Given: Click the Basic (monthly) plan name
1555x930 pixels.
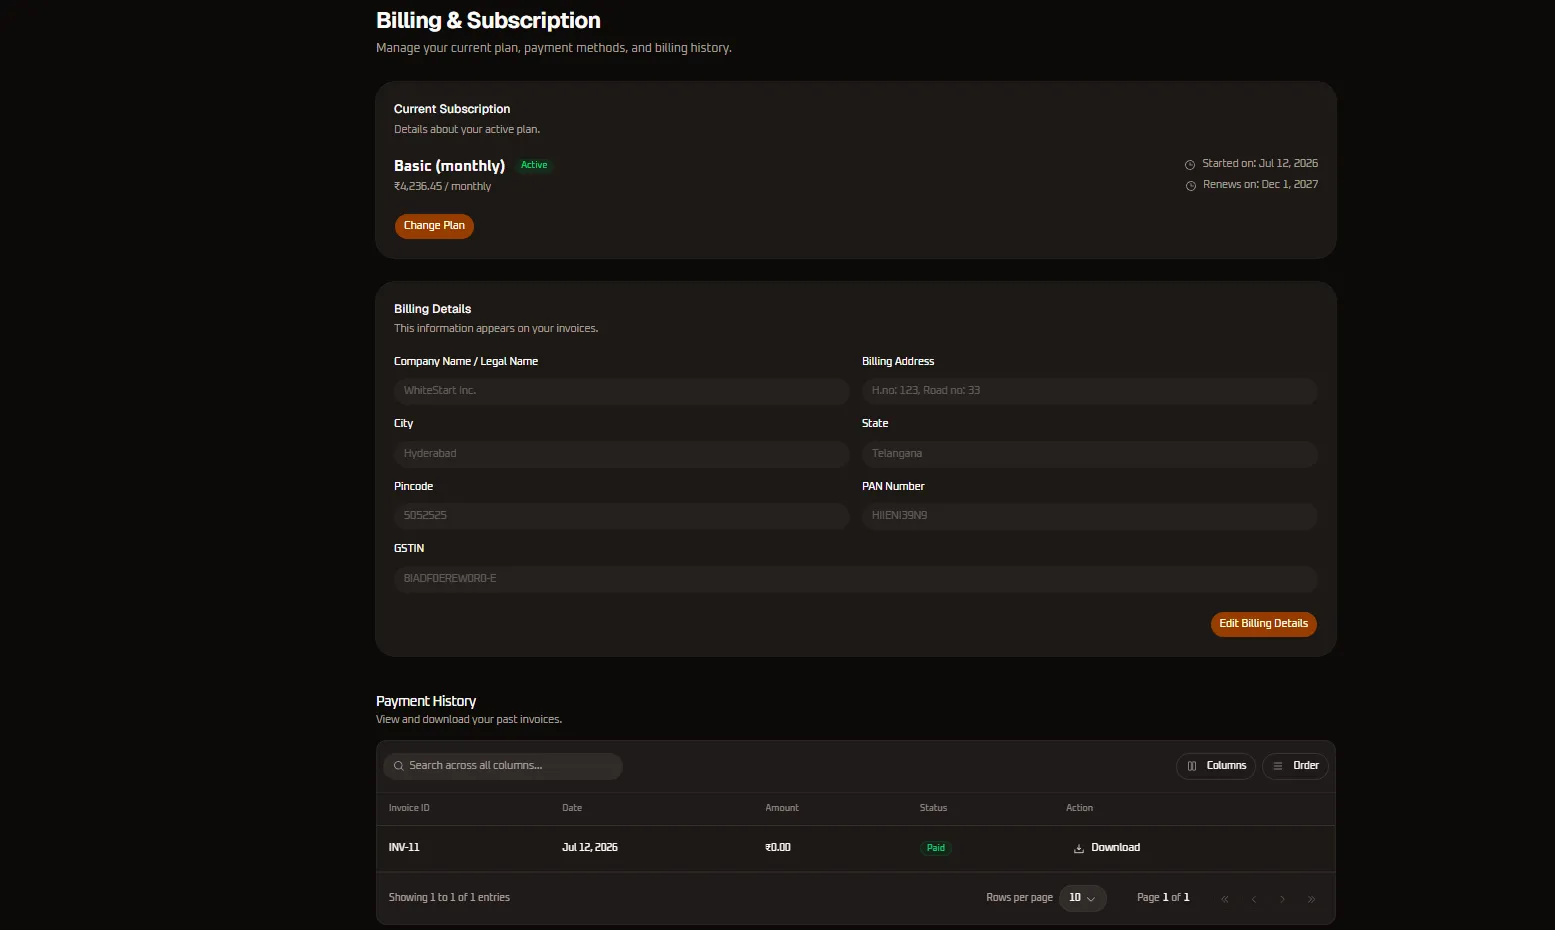Looking at the screenshot, I should (x=449, y=166).
